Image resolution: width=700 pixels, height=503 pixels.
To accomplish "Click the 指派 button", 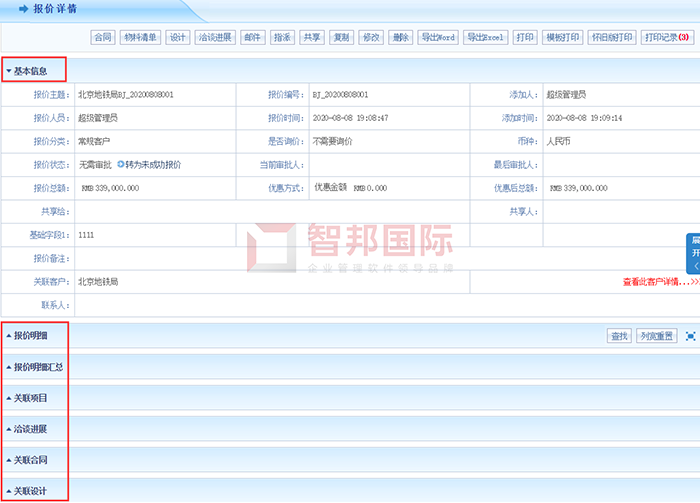I will (282, 37).
